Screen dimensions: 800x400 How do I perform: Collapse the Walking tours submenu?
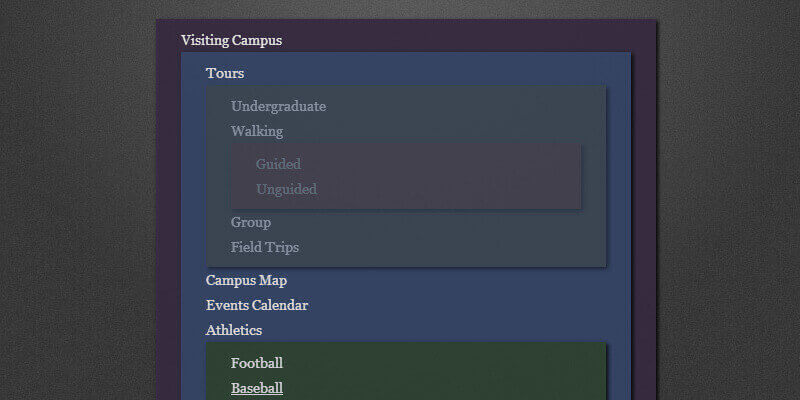[x=257, y=131]
